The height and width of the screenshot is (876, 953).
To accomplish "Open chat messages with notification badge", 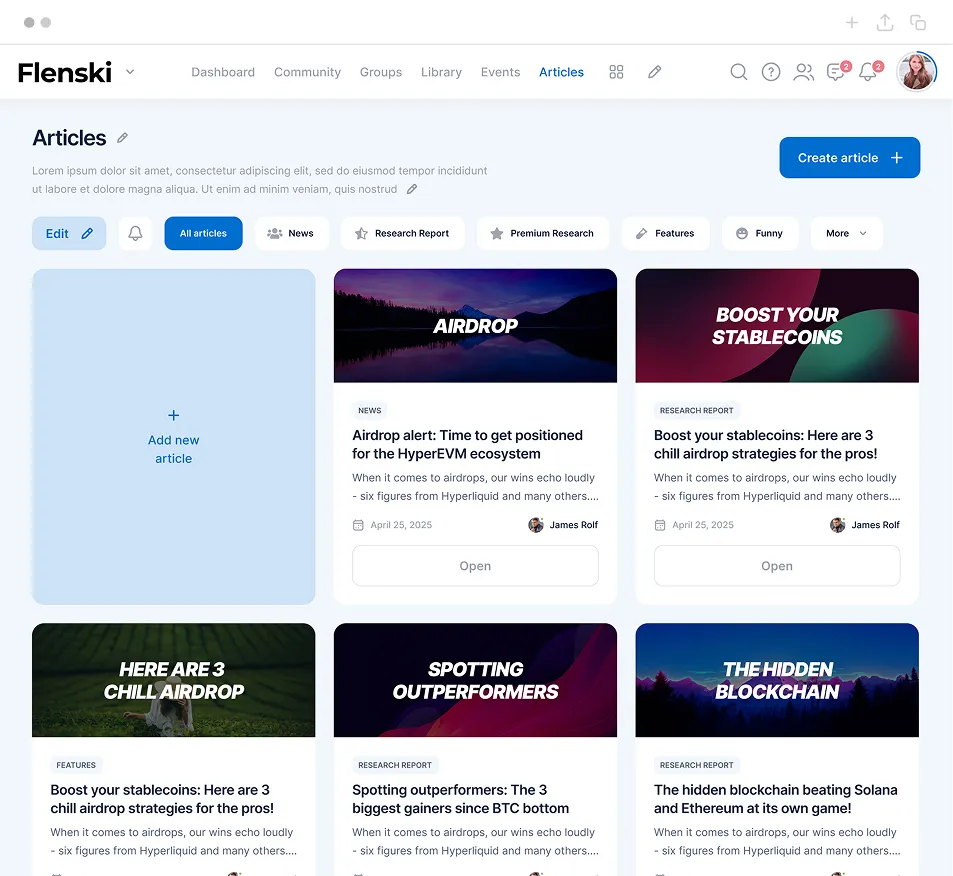I will click(x=836, y=72).
